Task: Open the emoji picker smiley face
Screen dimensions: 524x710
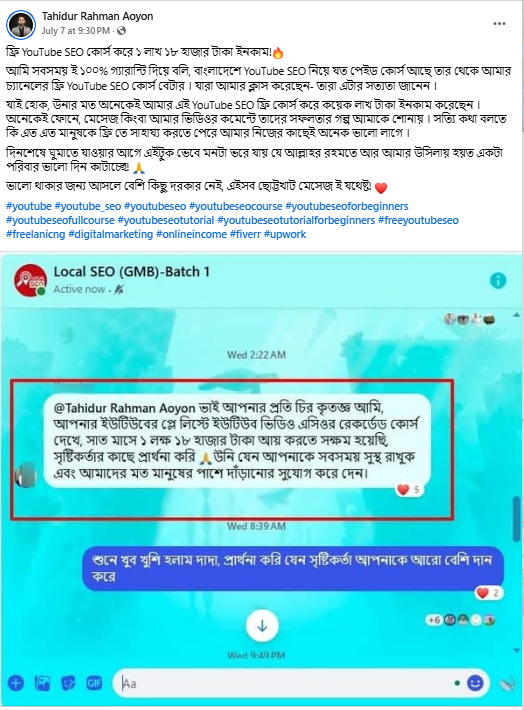Action: (x=475, y=682)
